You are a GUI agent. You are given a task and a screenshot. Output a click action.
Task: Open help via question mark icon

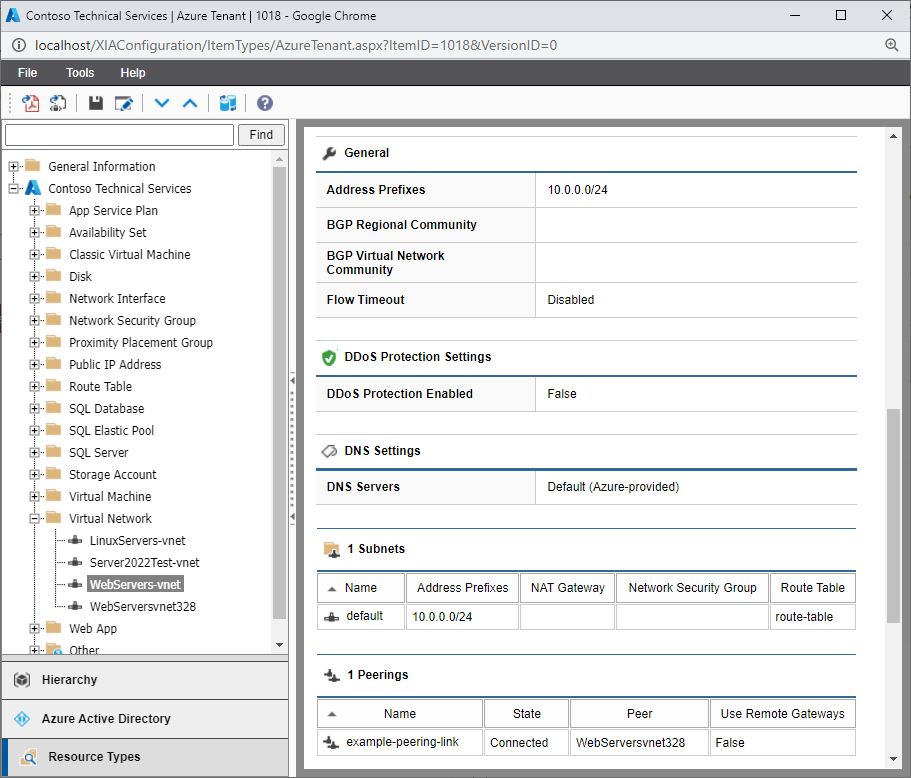(x=265, y=103)
